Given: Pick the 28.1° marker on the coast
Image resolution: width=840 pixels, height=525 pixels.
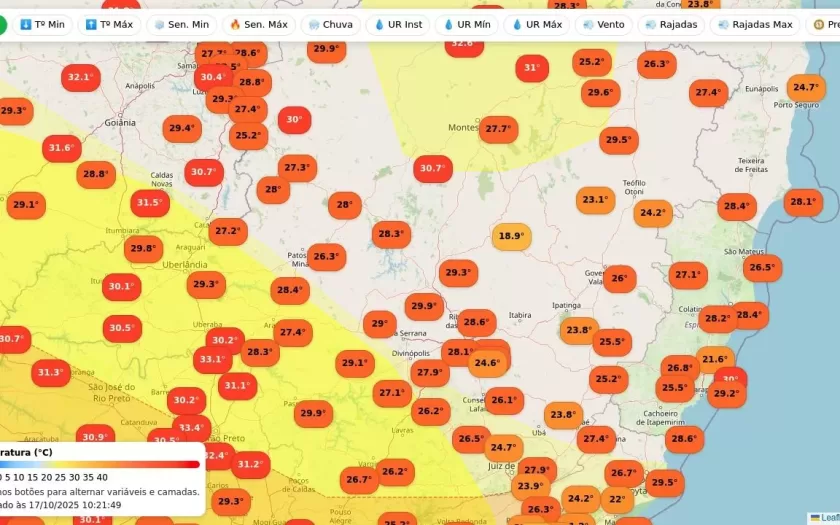Looking at the screenshot, I should (803, 202).
